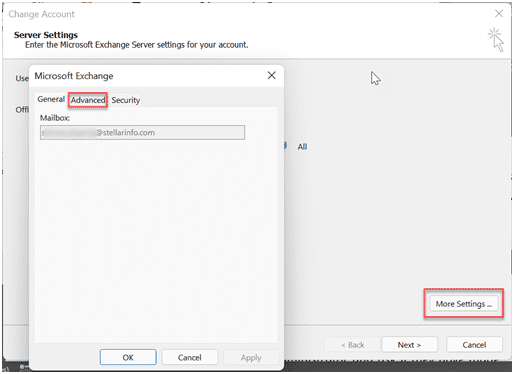This screenshot has width=514, height=374.
Task: Click the 'Enter the Microsoft Exchange Server settings' text
Action: pyautogui.click(x=137, y=45)
